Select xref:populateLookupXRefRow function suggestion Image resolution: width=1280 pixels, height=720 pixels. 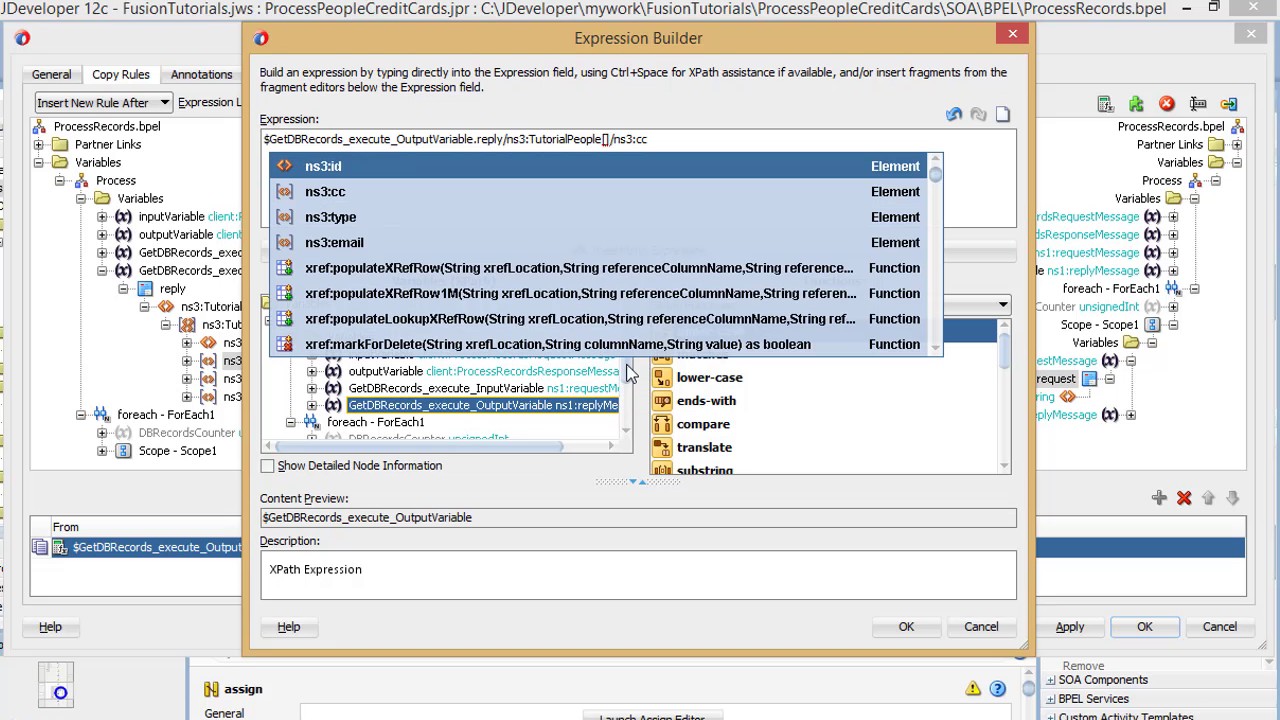[x=600, y=319]
